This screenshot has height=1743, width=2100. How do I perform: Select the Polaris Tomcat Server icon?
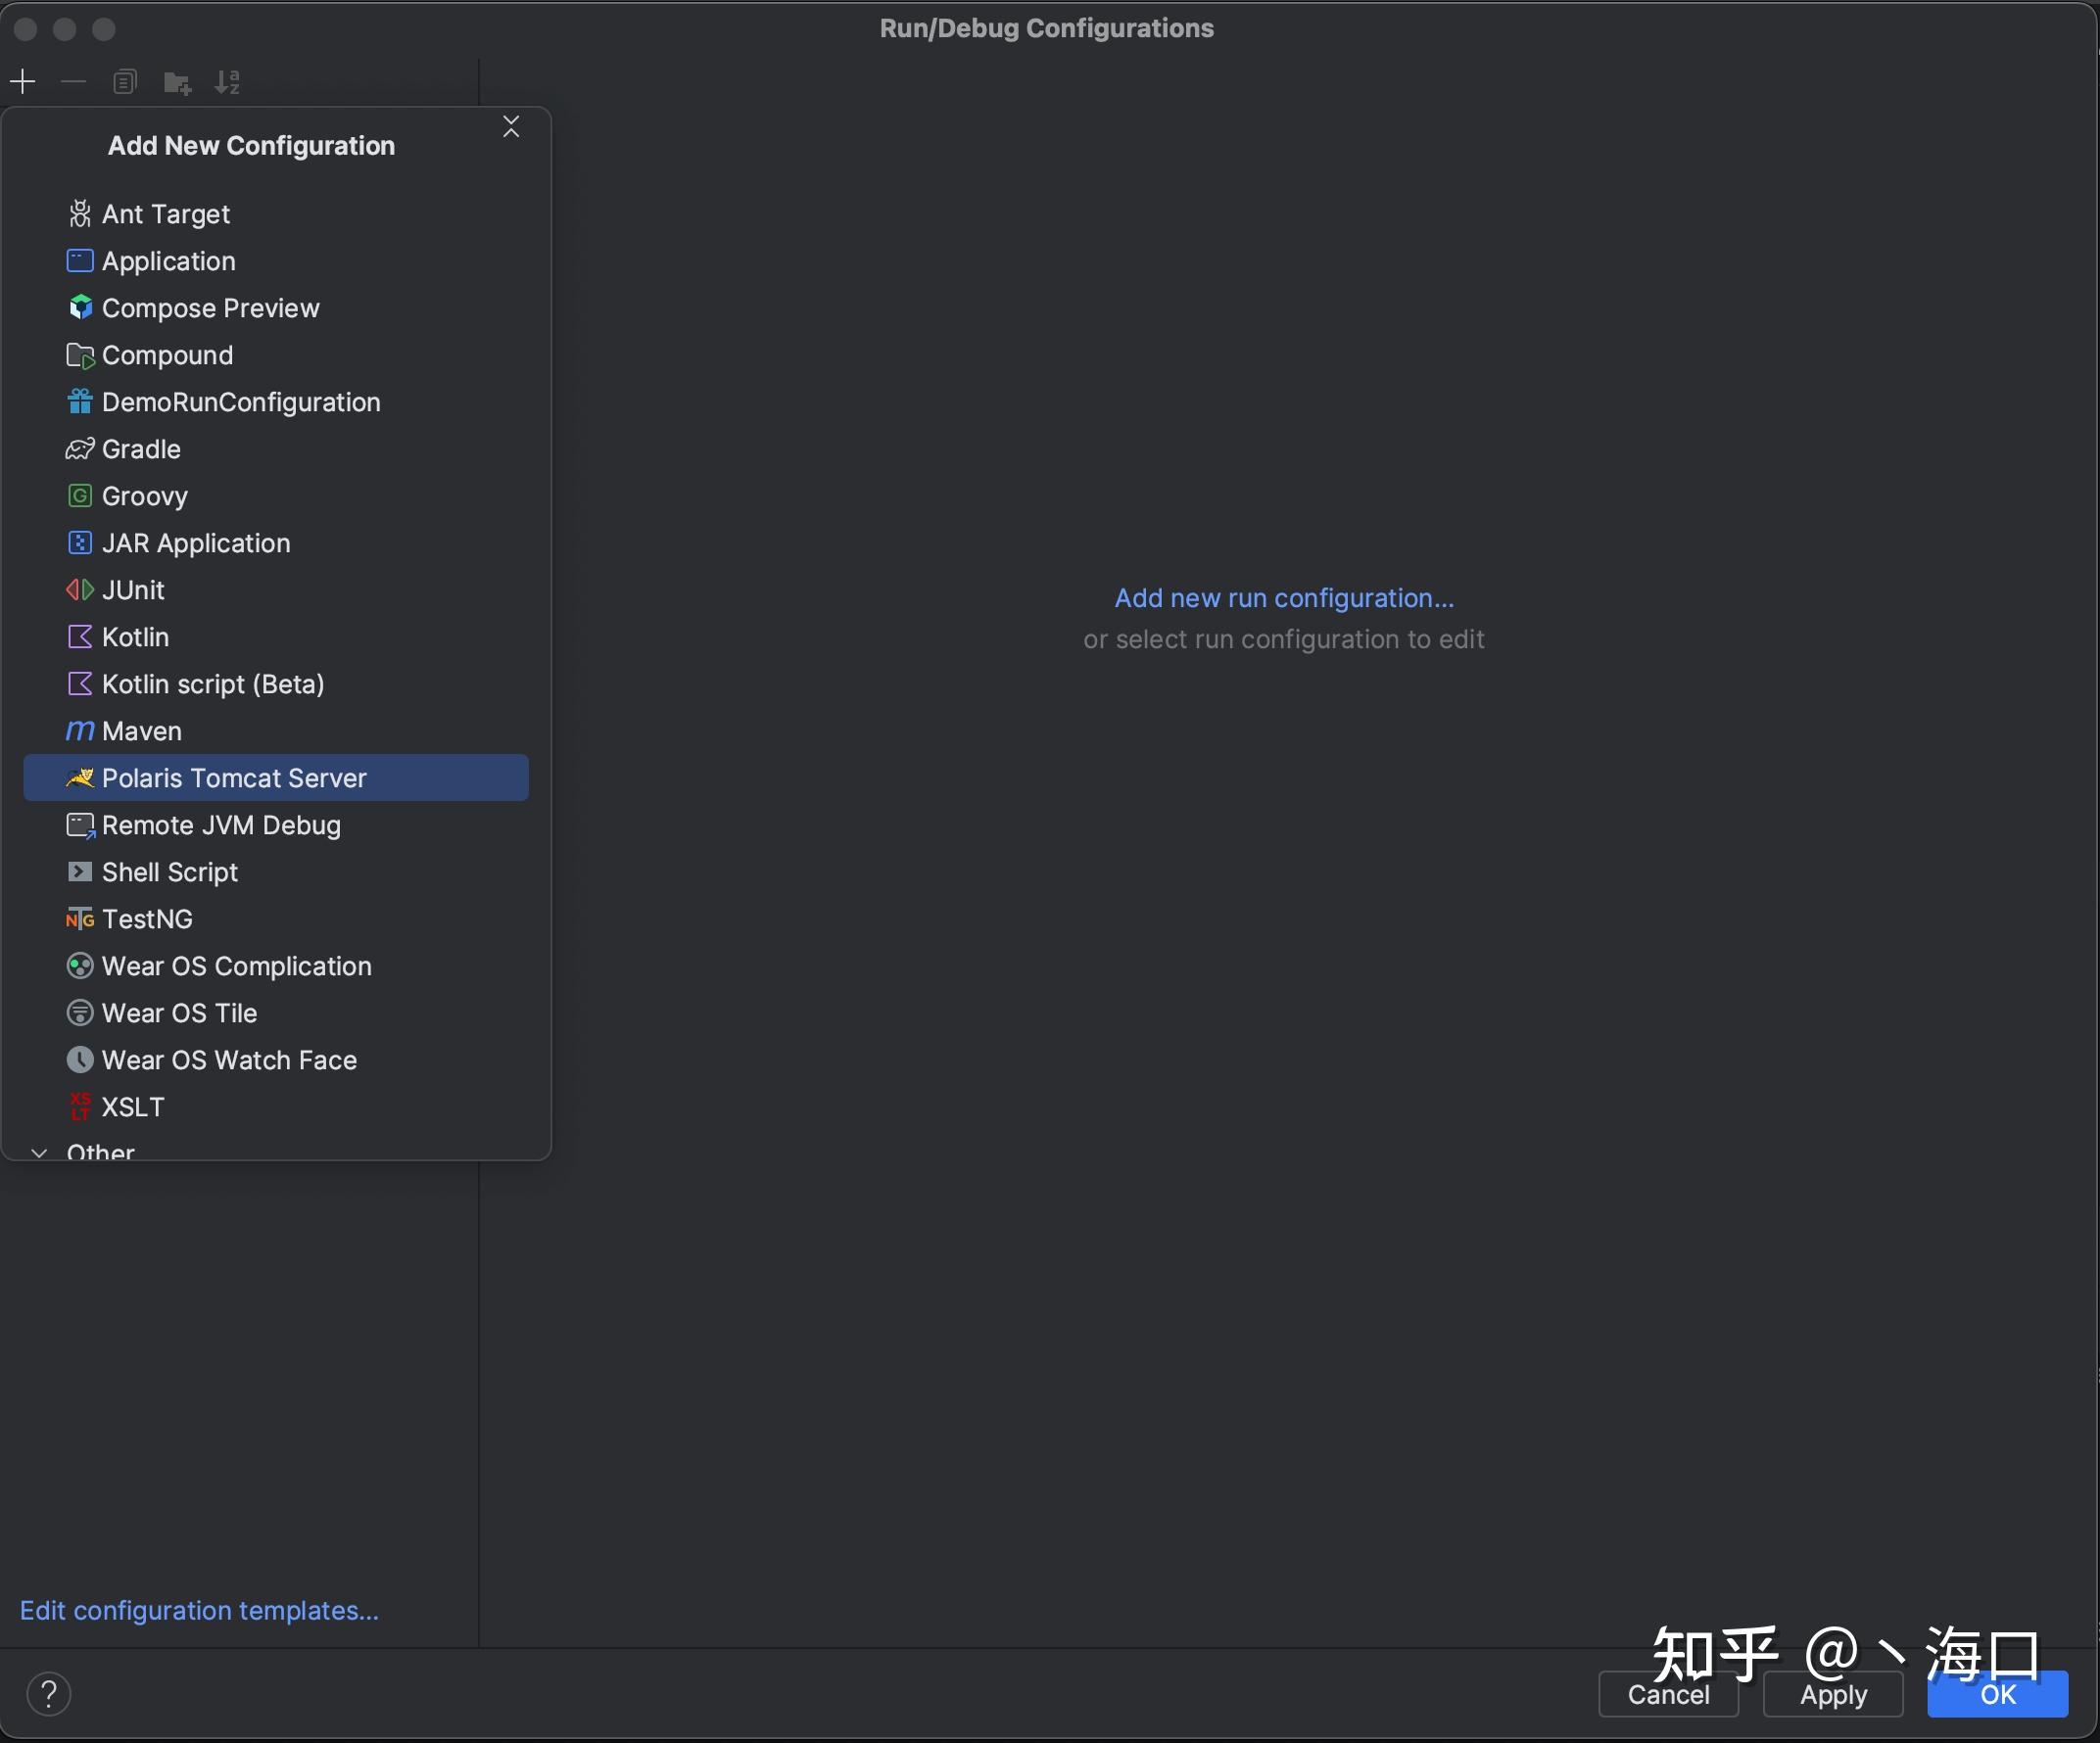[78, 777]
